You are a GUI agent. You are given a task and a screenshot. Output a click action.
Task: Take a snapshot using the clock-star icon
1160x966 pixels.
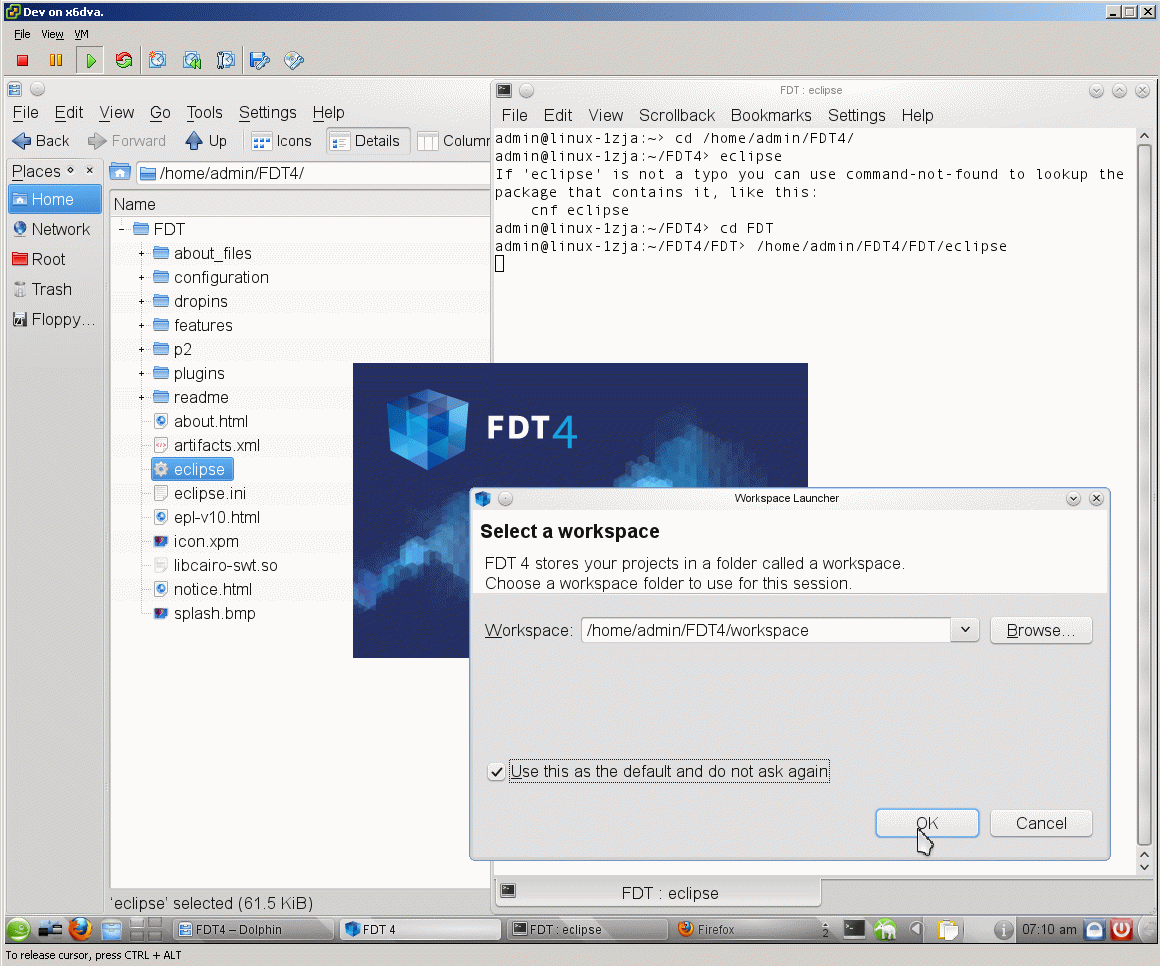(x=158, y=61)
